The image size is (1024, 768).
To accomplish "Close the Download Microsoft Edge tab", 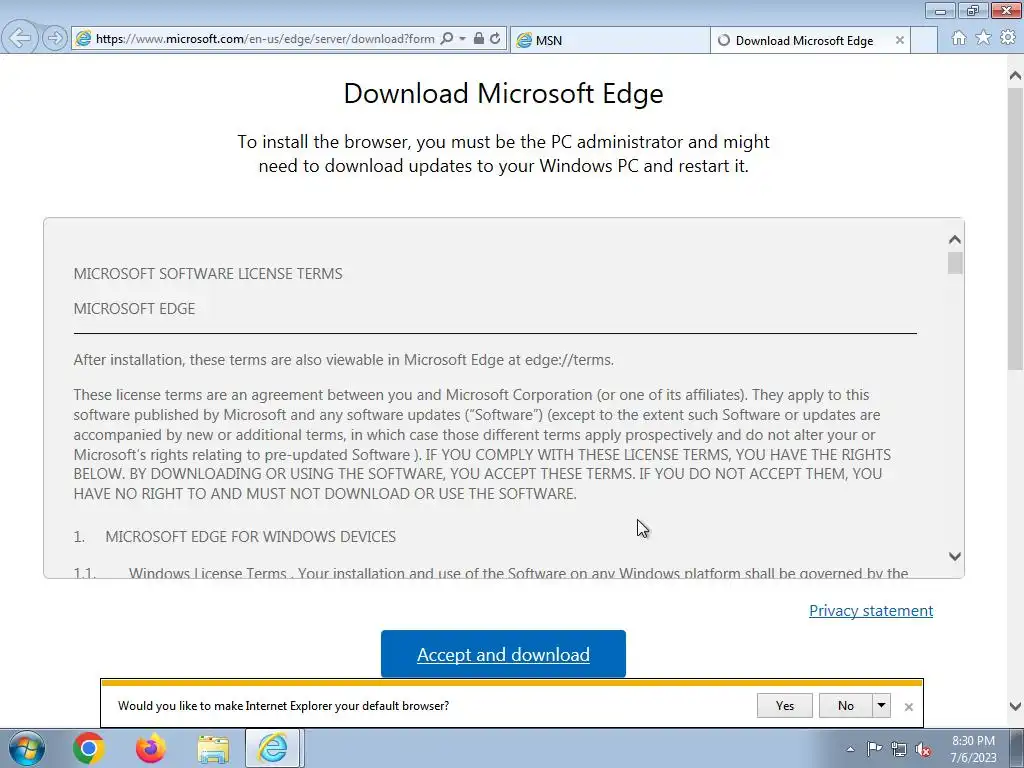I will pyautogui.click(x=900, y=40).
